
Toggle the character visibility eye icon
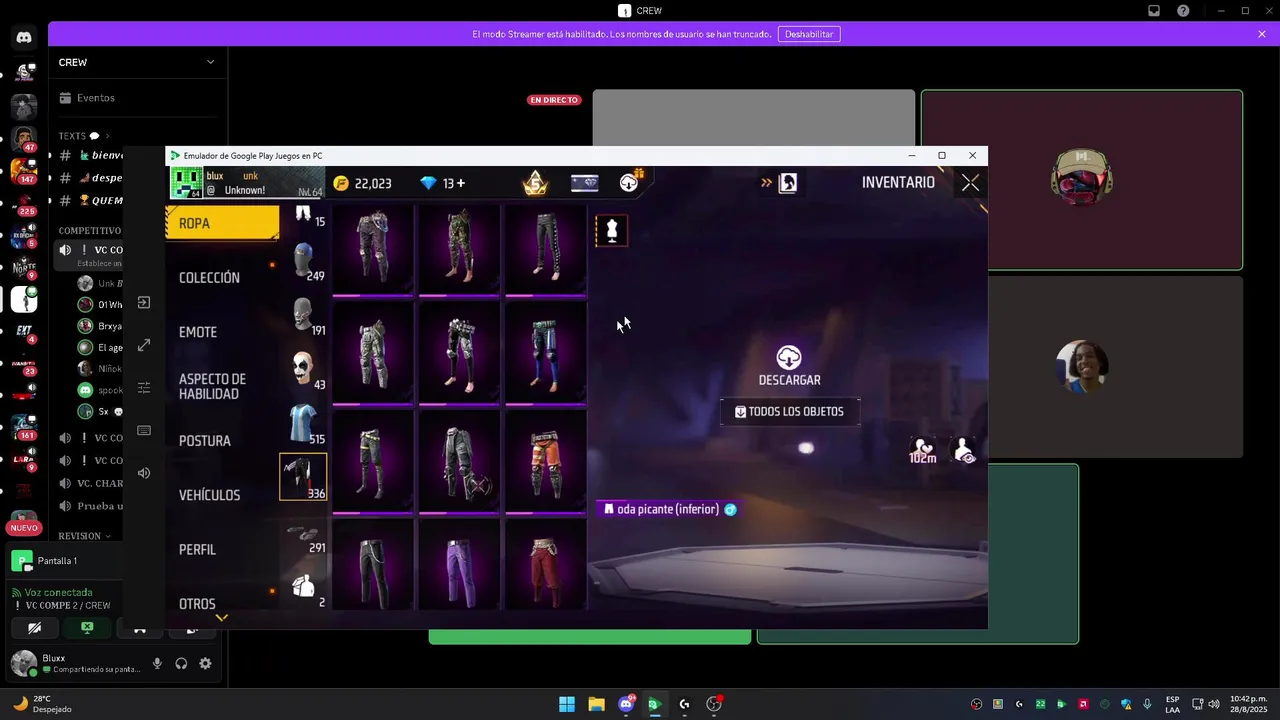[965, 452]
